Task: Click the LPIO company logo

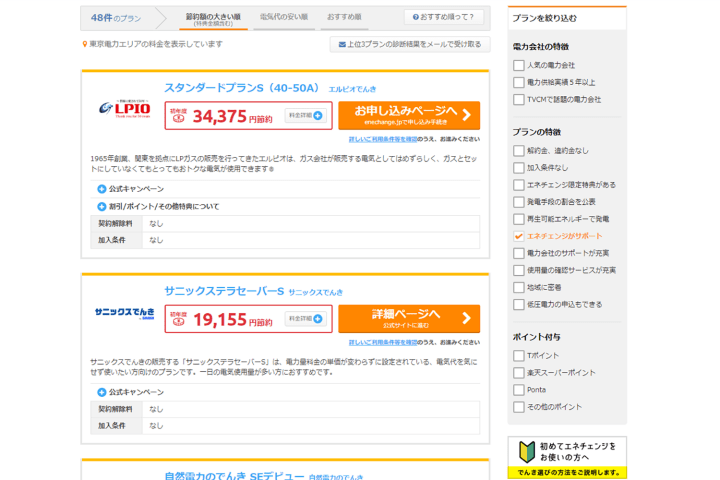Action: (125, 109)
